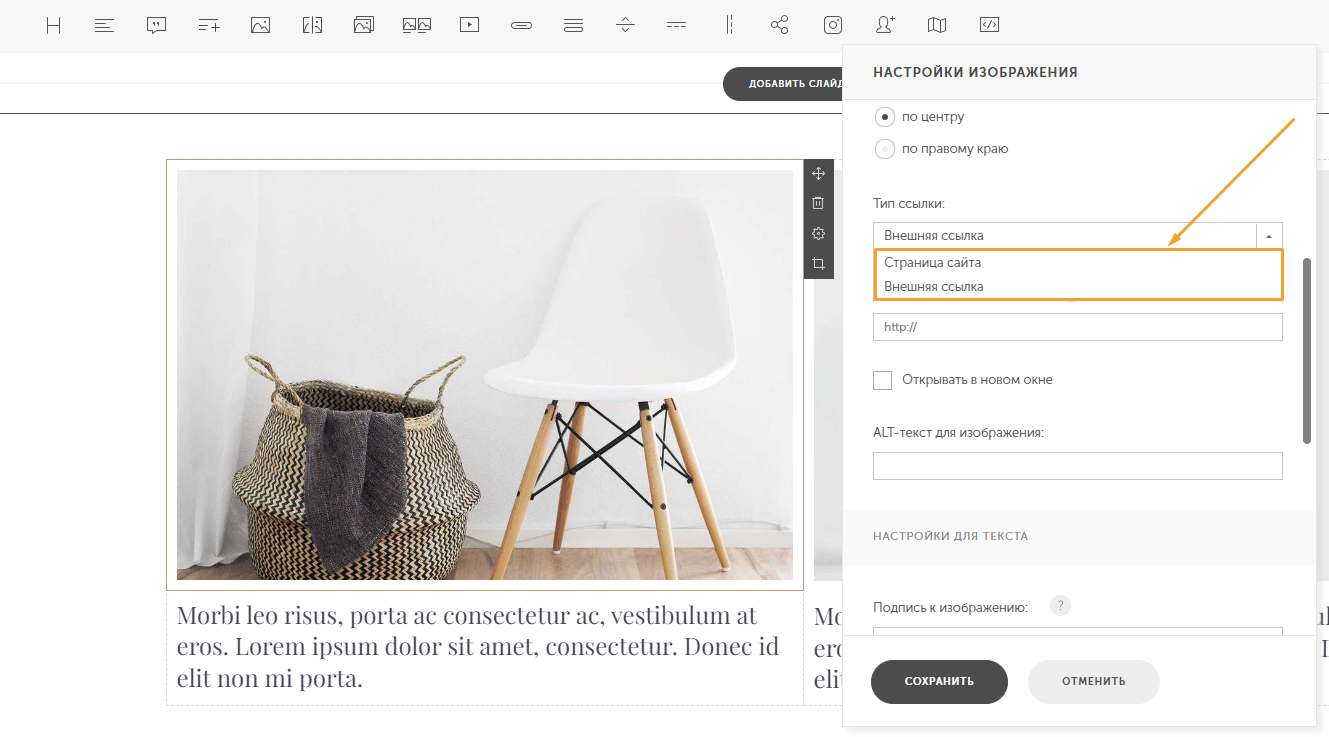
Task: Insert an image with text block
Action: point(312,26)
